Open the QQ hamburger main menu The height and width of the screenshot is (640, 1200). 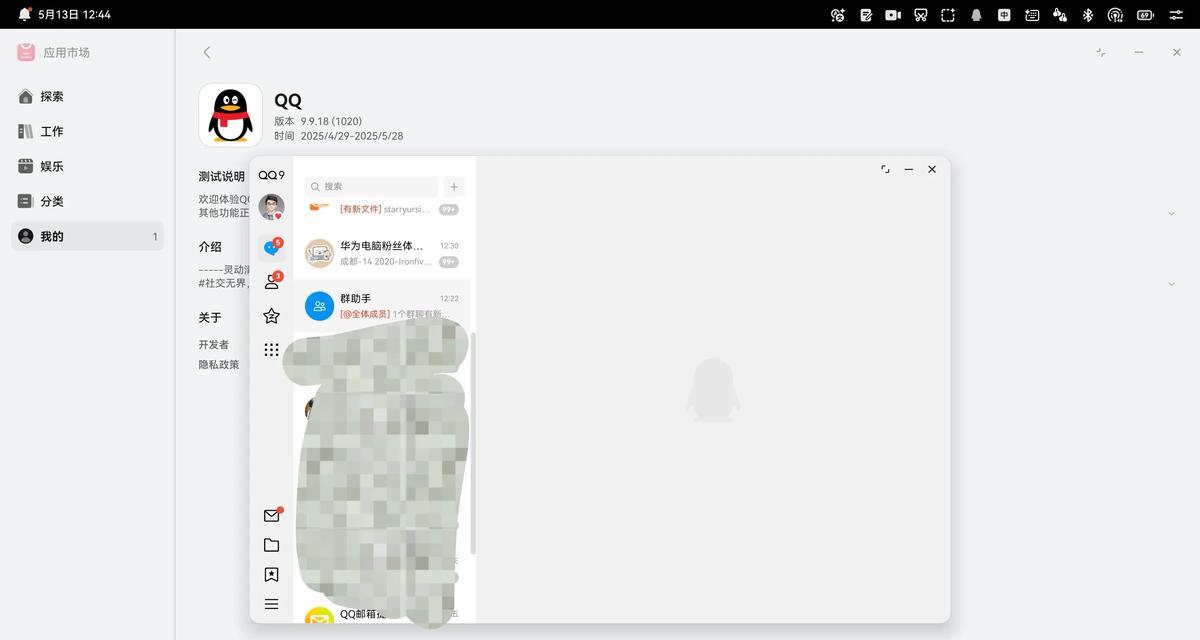point(271,604)
